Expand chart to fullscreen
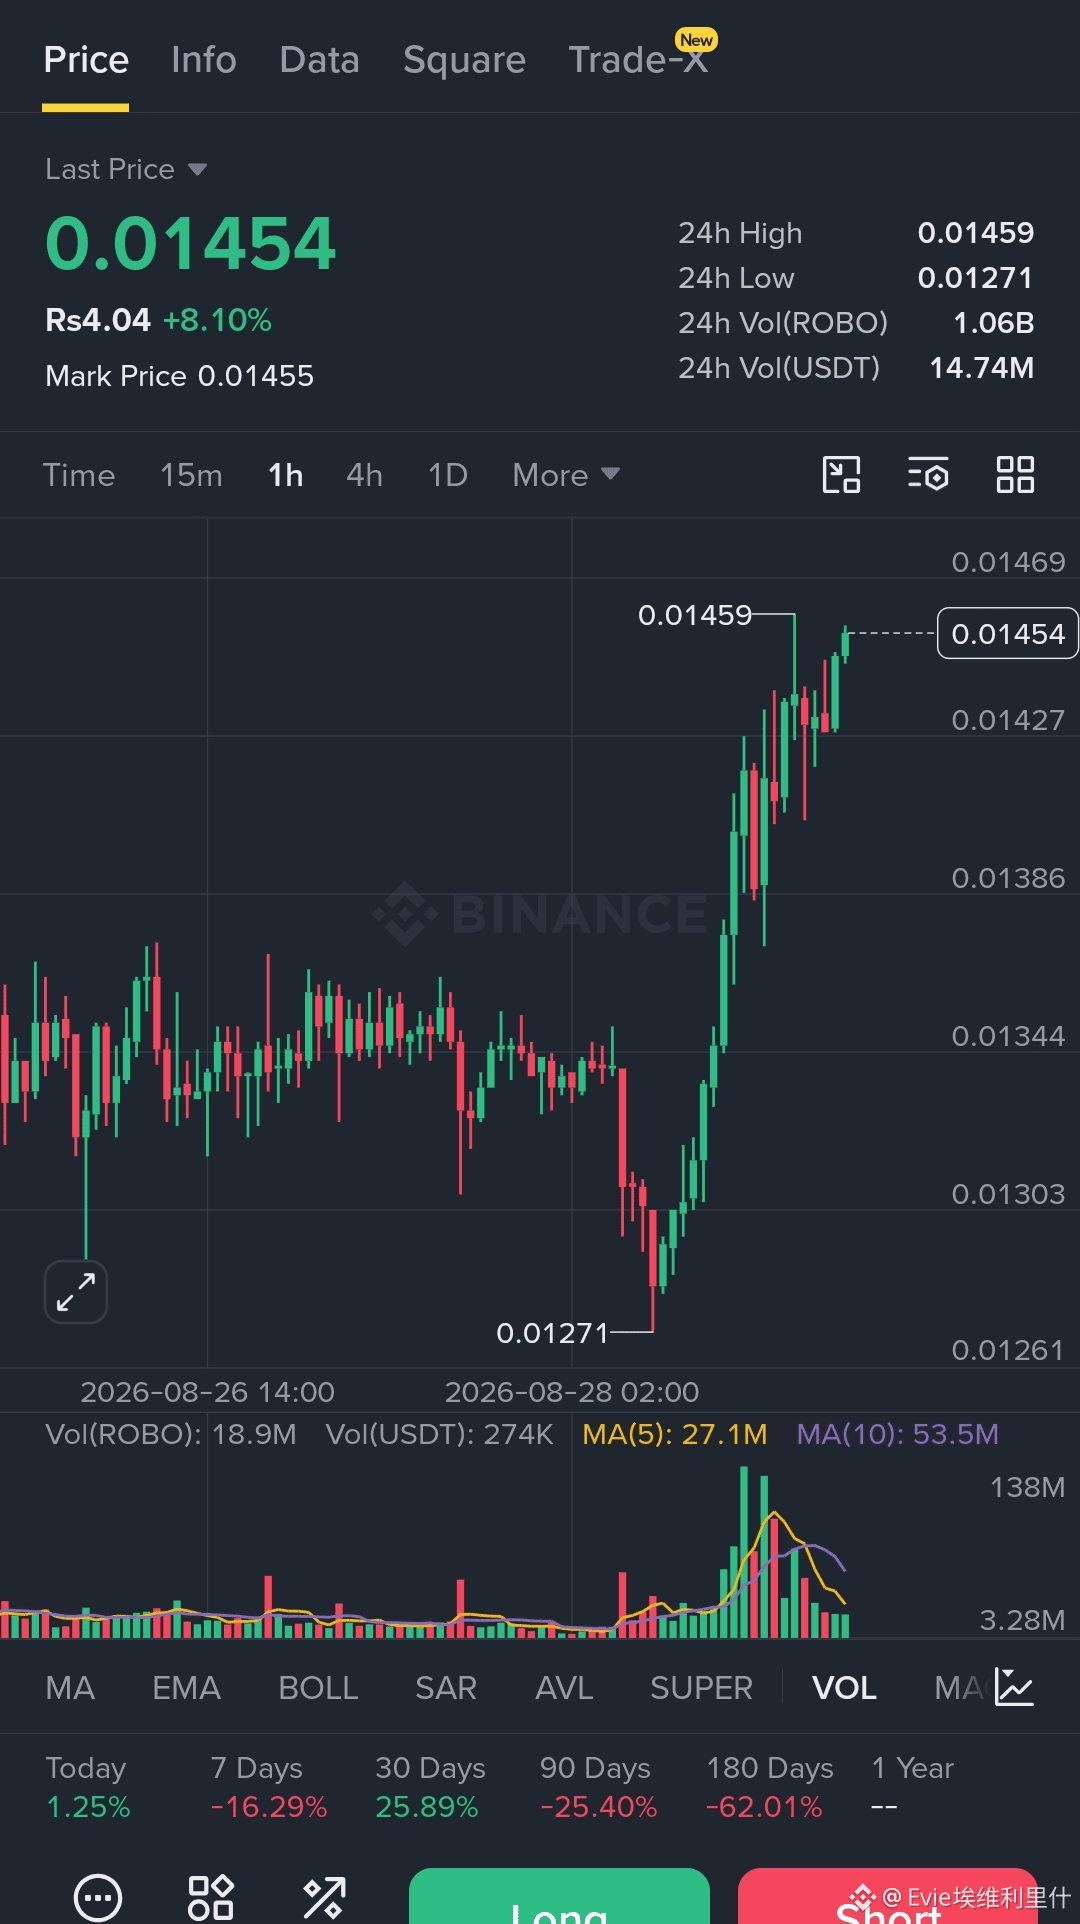 (x=76, y=1292)
